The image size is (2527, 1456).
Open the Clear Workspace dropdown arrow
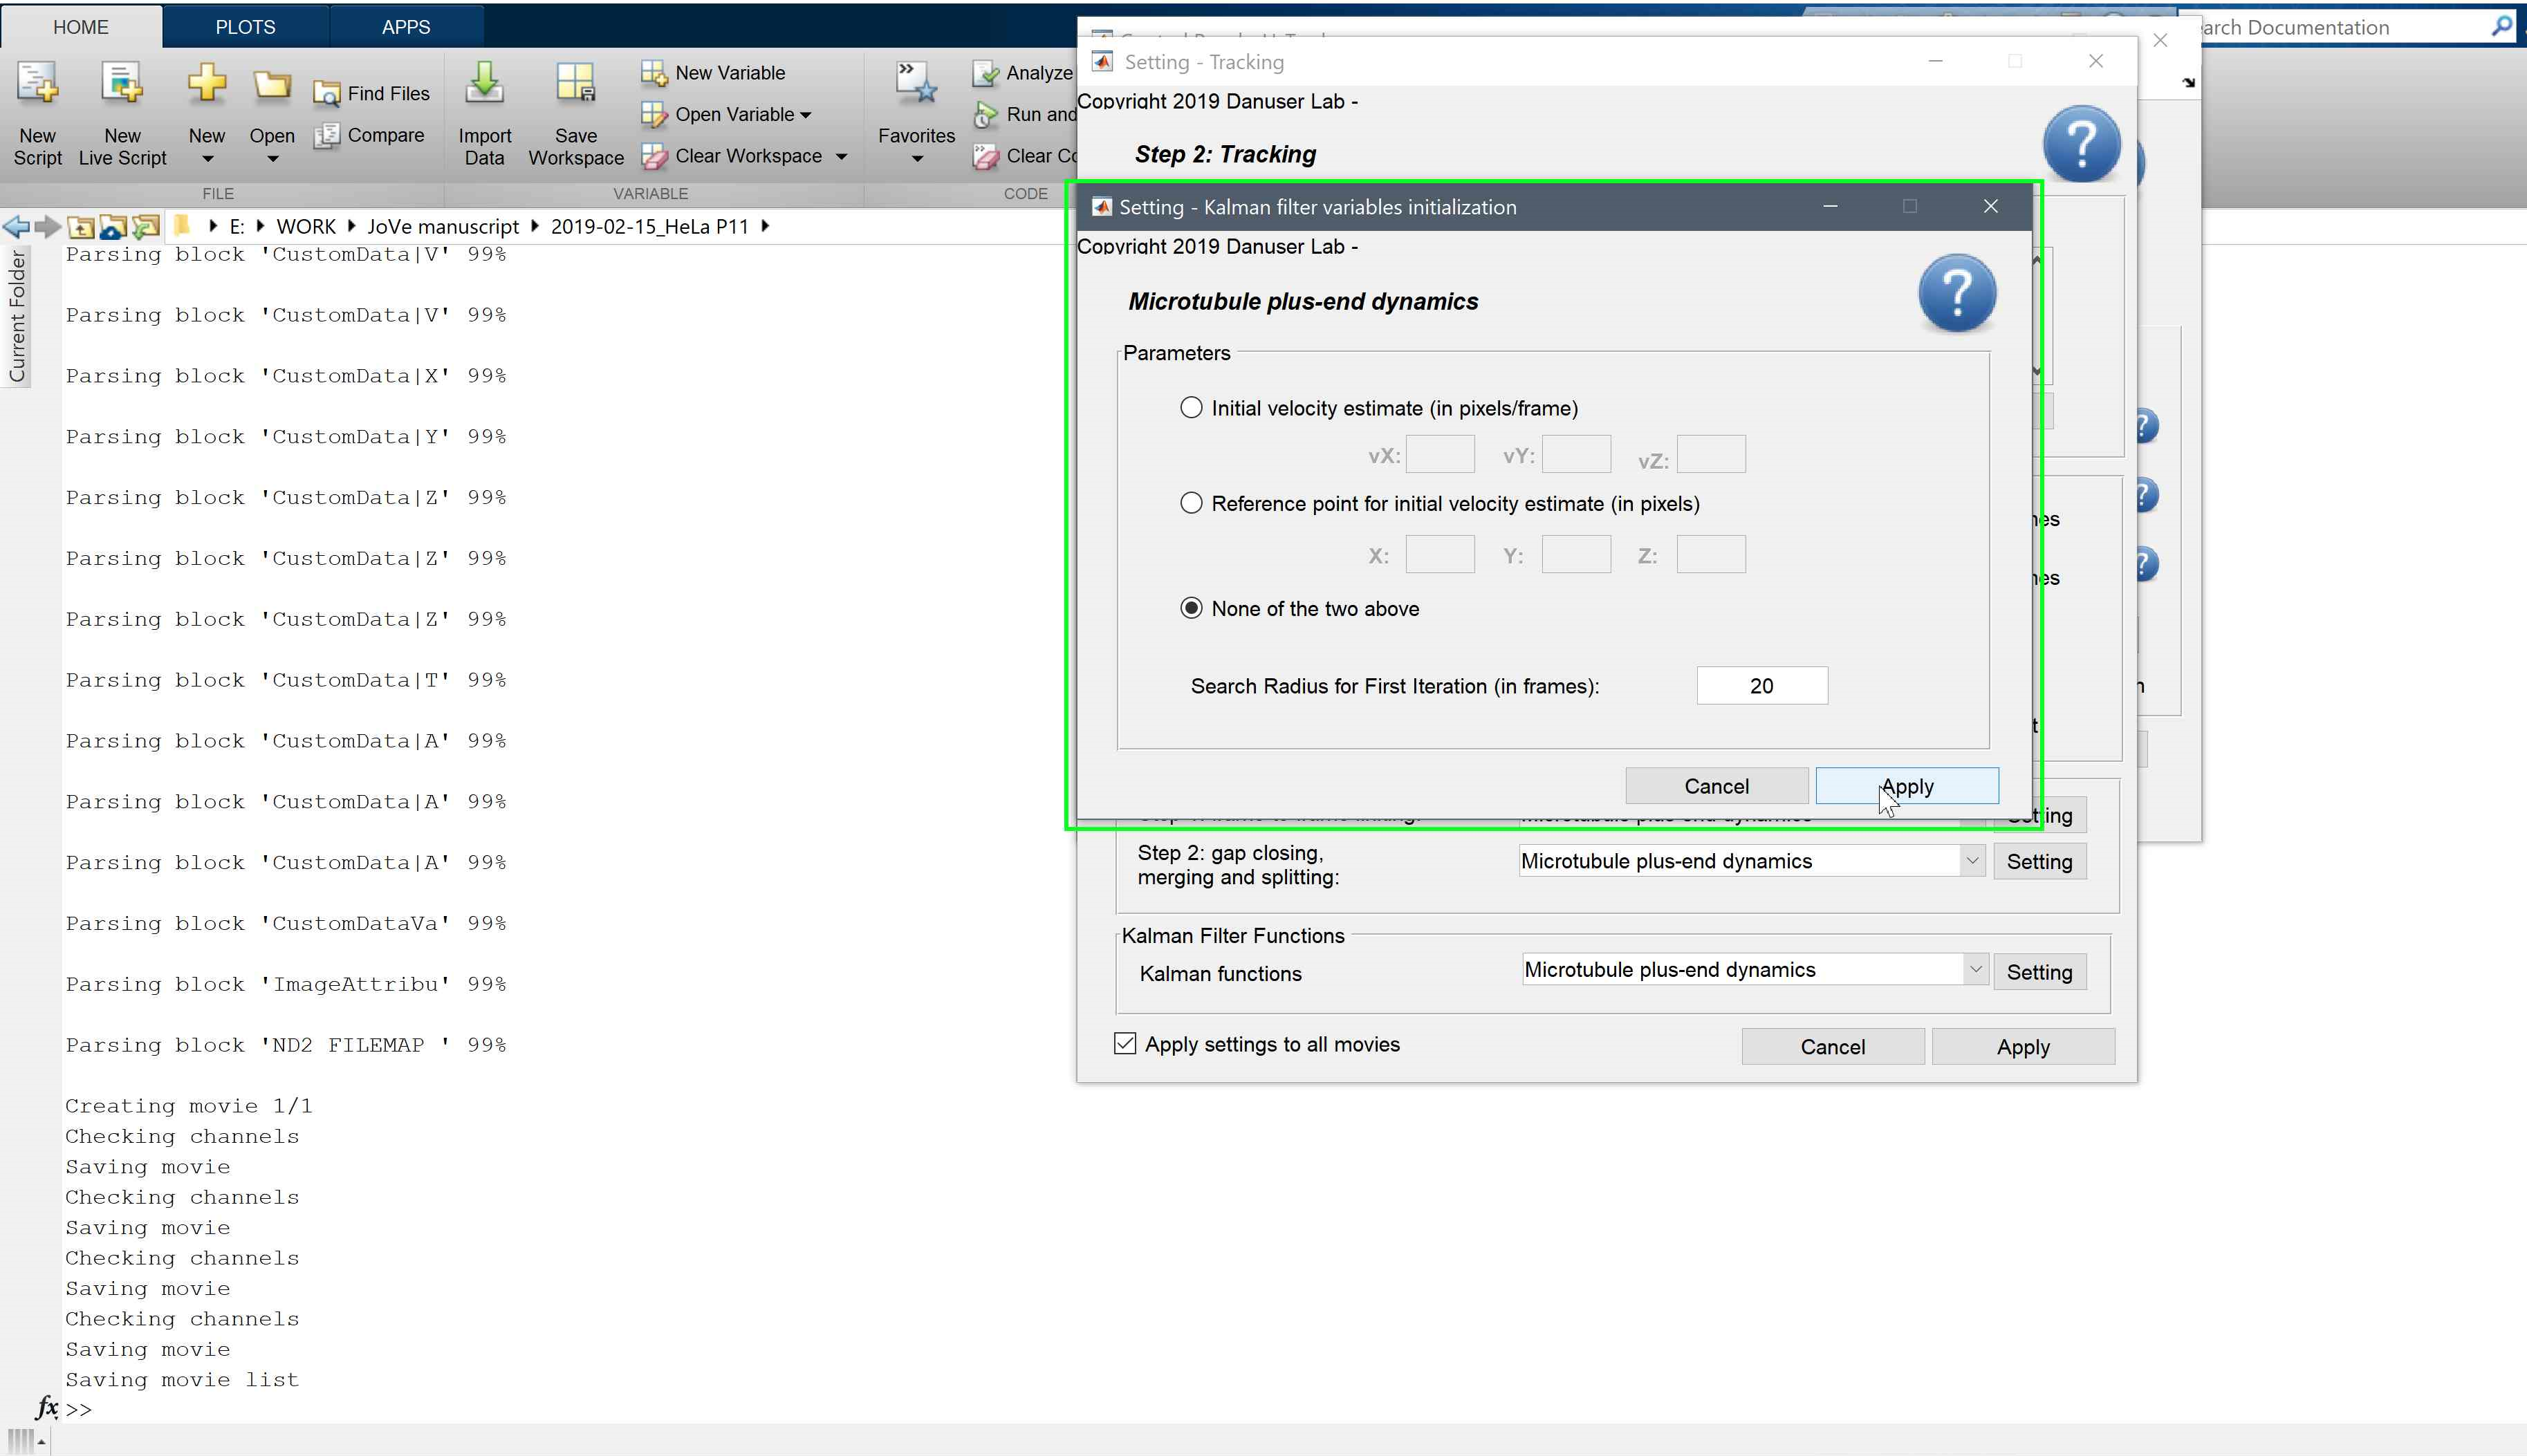(x=841, y=157)
